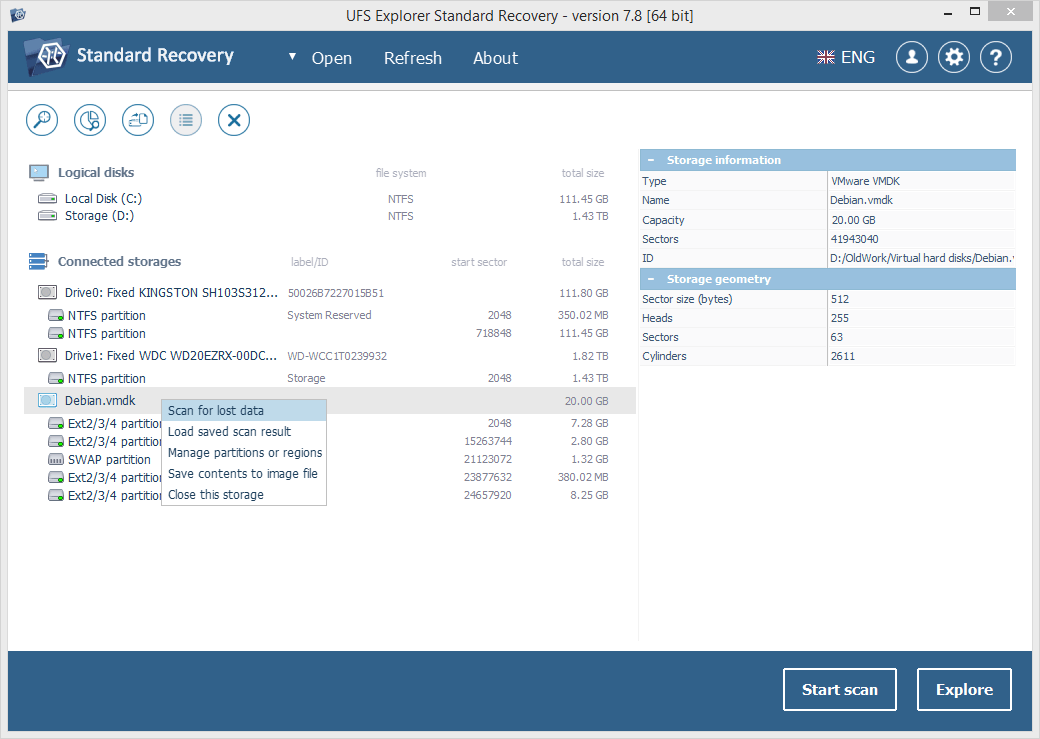Click the Logical disks monitor icon
Image resolution: width=1040 pixels, height=739 pixels.
pos(38,172)
